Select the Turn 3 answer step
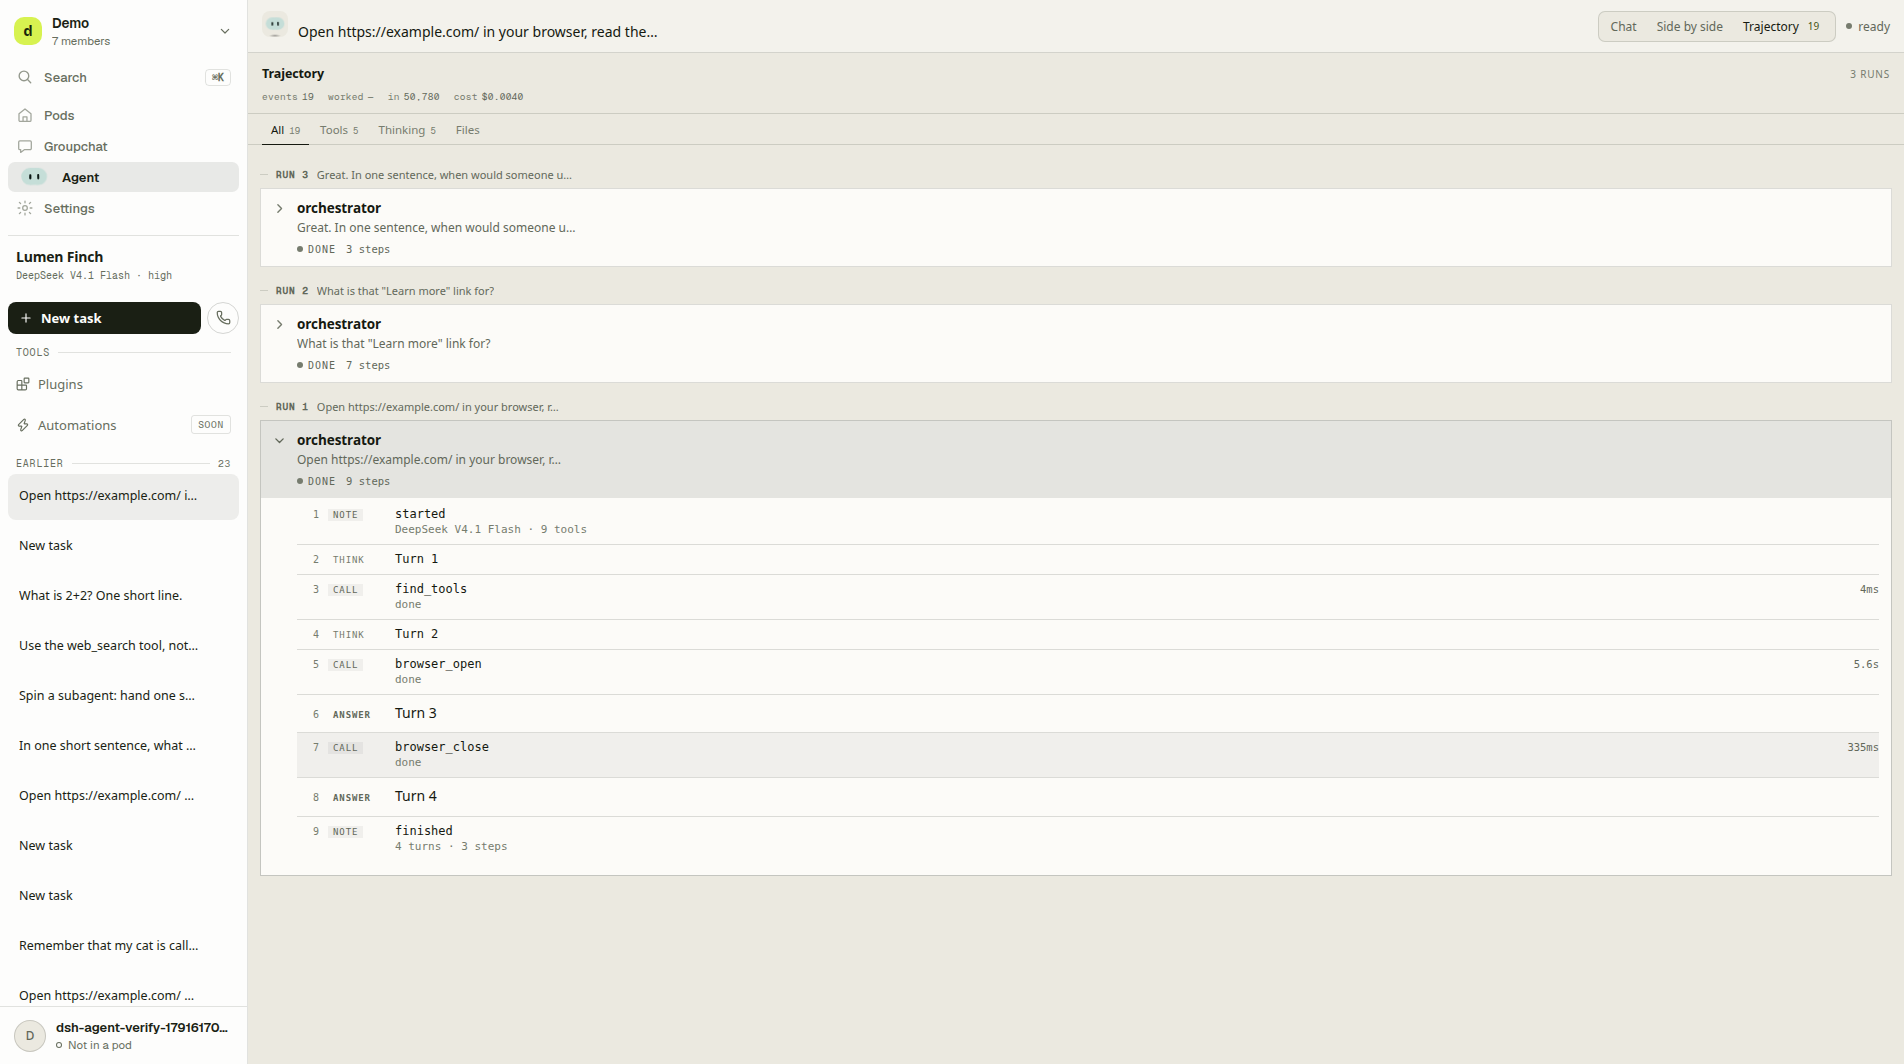The height and width of the screenshot is (1064, 1904). click(x=1087, y=713)
